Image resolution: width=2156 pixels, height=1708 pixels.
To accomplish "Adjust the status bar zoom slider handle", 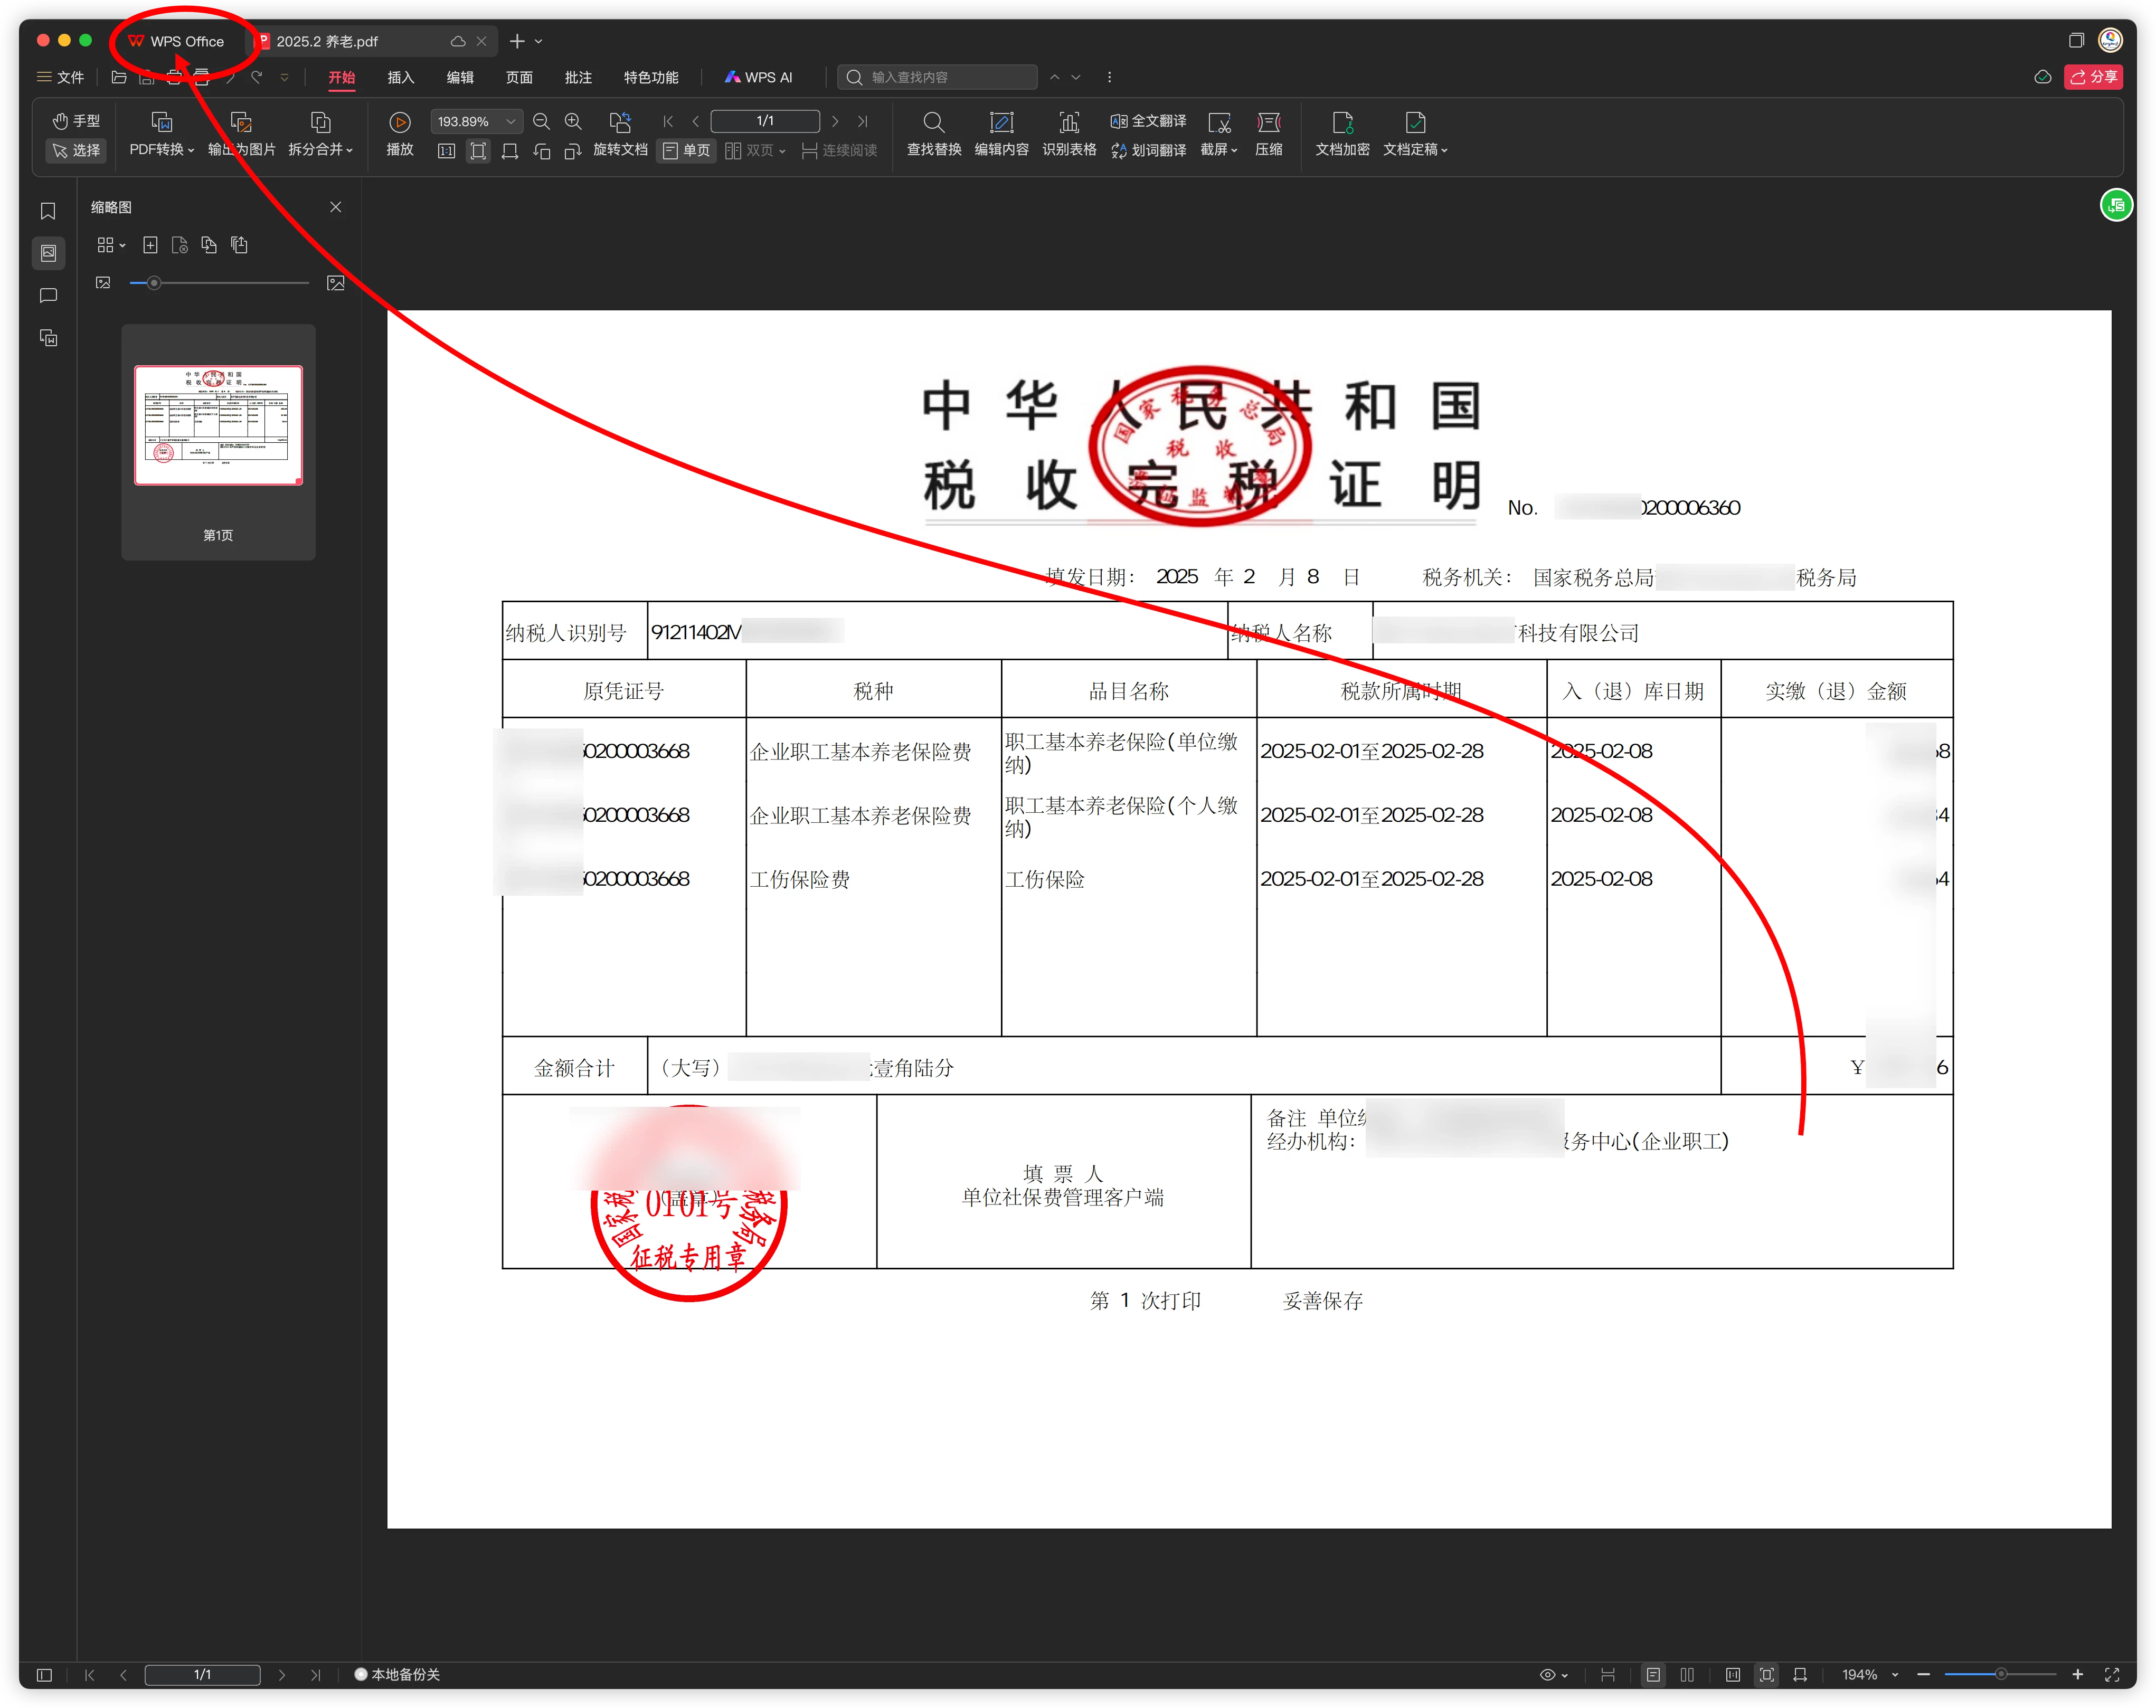I will click(x=2000, y=1674).
